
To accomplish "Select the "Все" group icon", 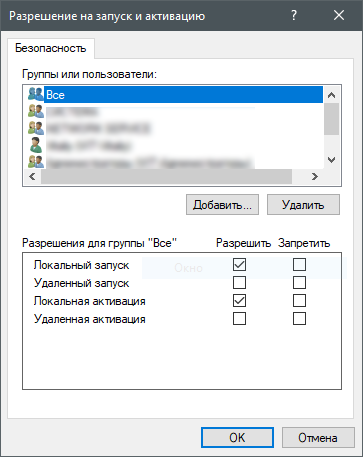I will coord(36,94).
